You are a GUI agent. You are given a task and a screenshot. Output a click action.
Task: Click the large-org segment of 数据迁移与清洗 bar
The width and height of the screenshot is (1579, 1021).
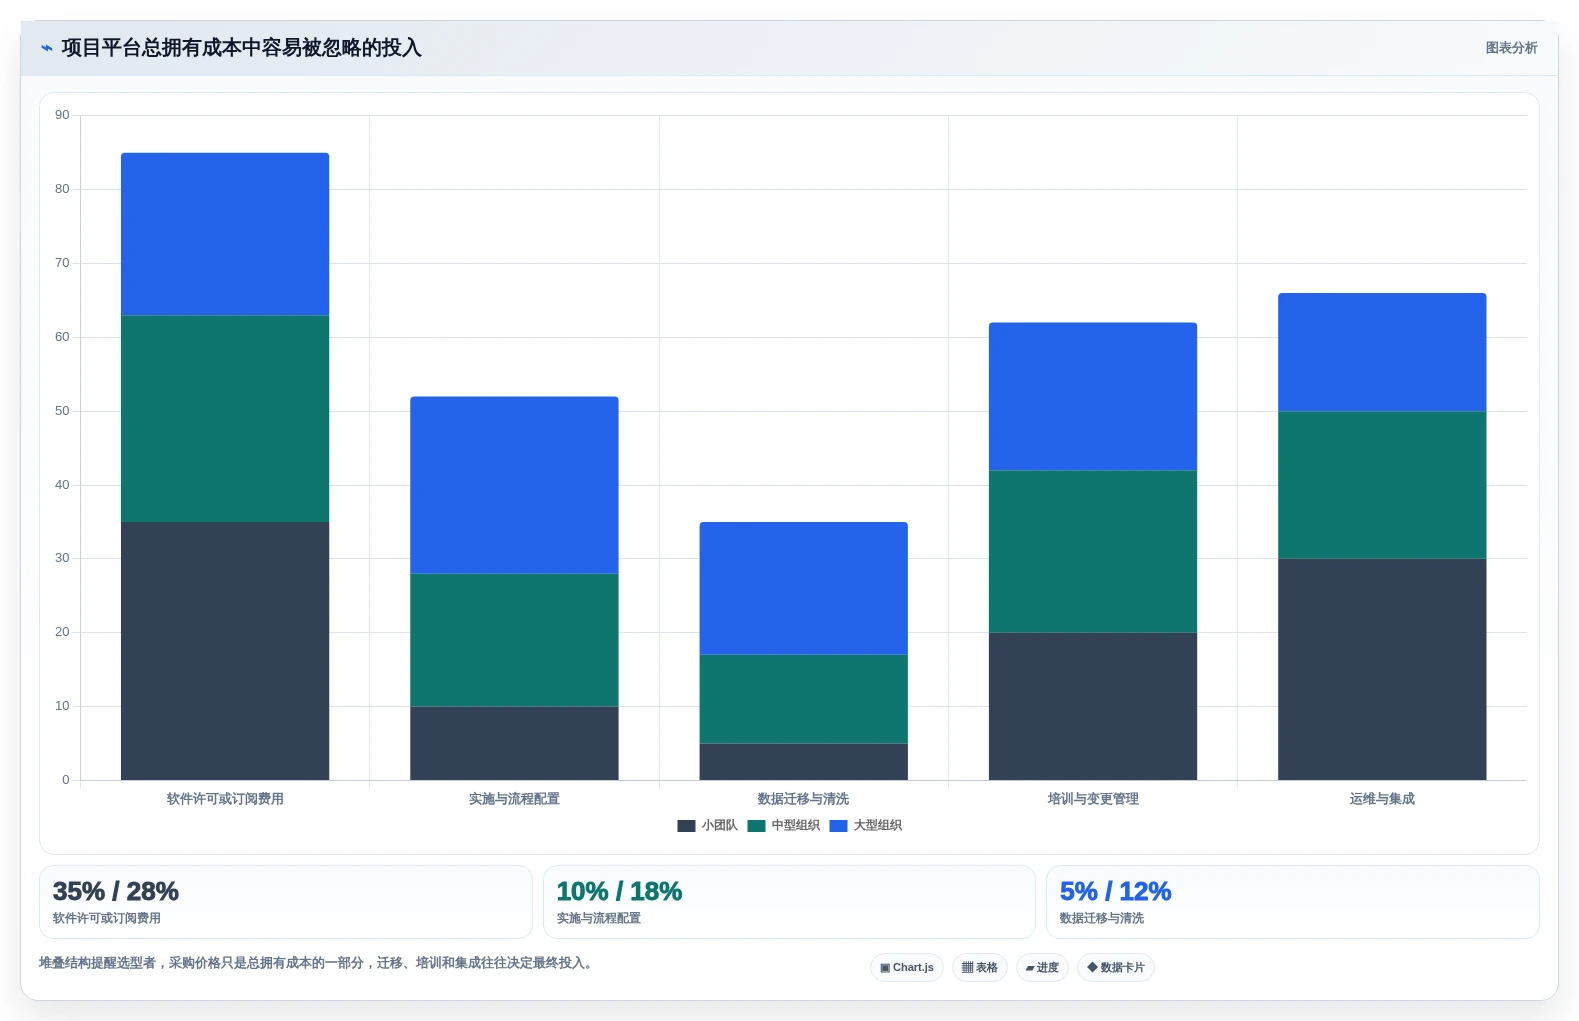(x=803, y=588)
